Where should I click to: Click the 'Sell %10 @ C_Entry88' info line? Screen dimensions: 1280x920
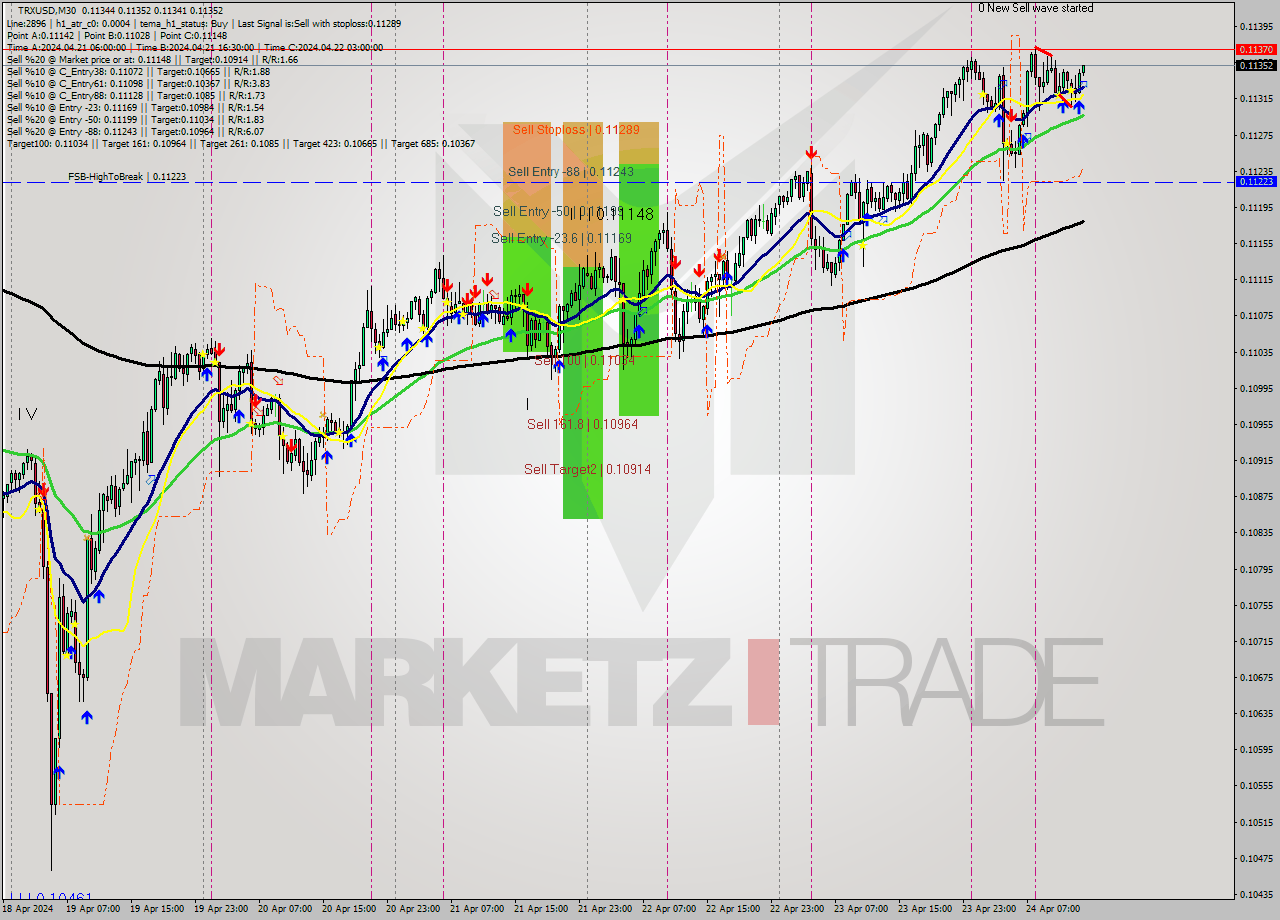pos(136,95)
